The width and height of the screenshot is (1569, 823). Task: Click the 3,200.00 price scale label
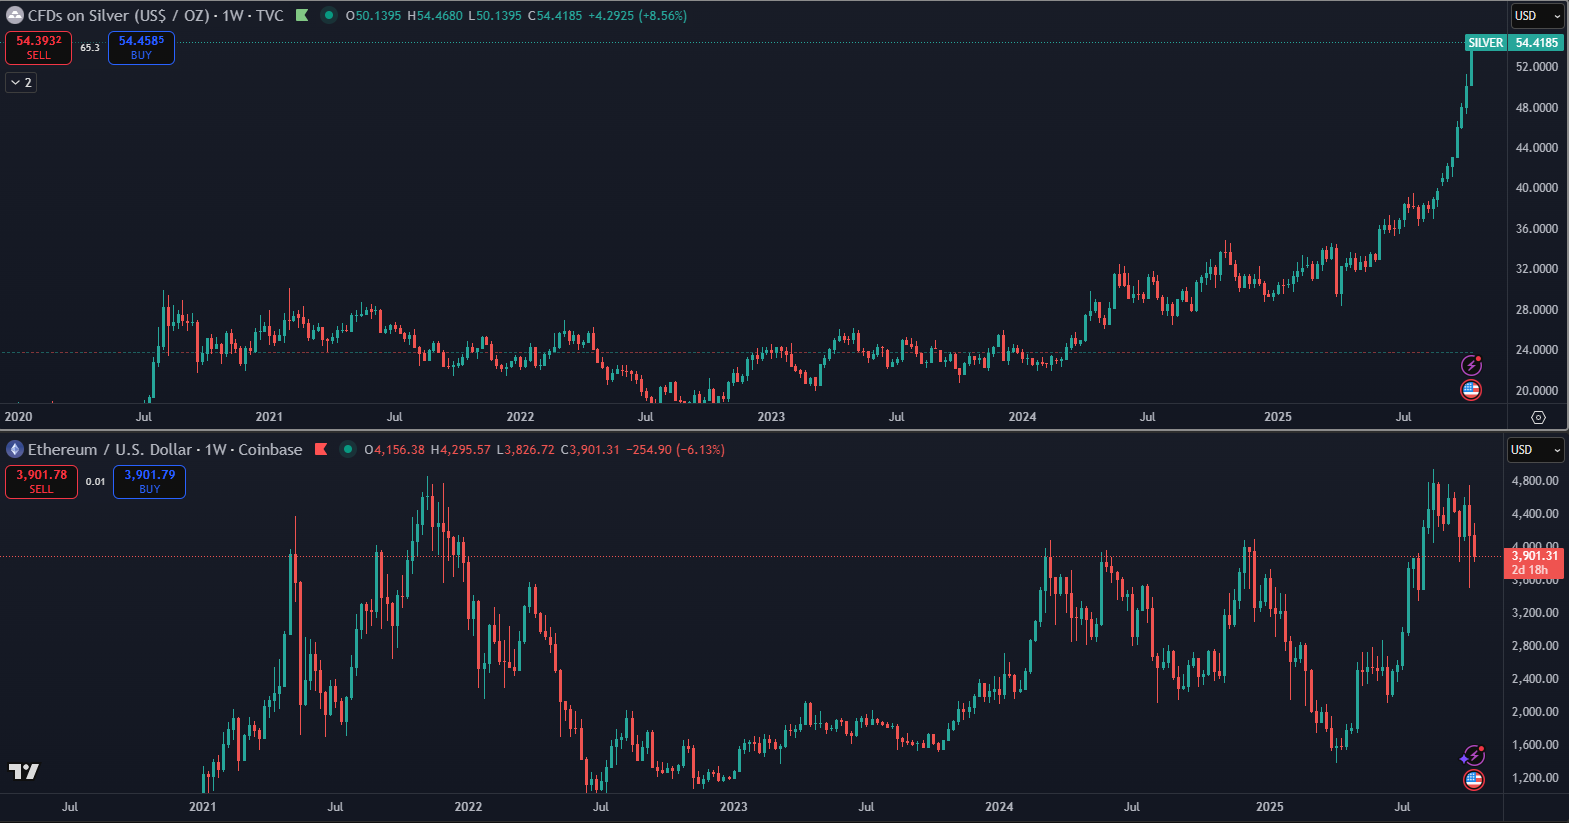[1535, 613]
